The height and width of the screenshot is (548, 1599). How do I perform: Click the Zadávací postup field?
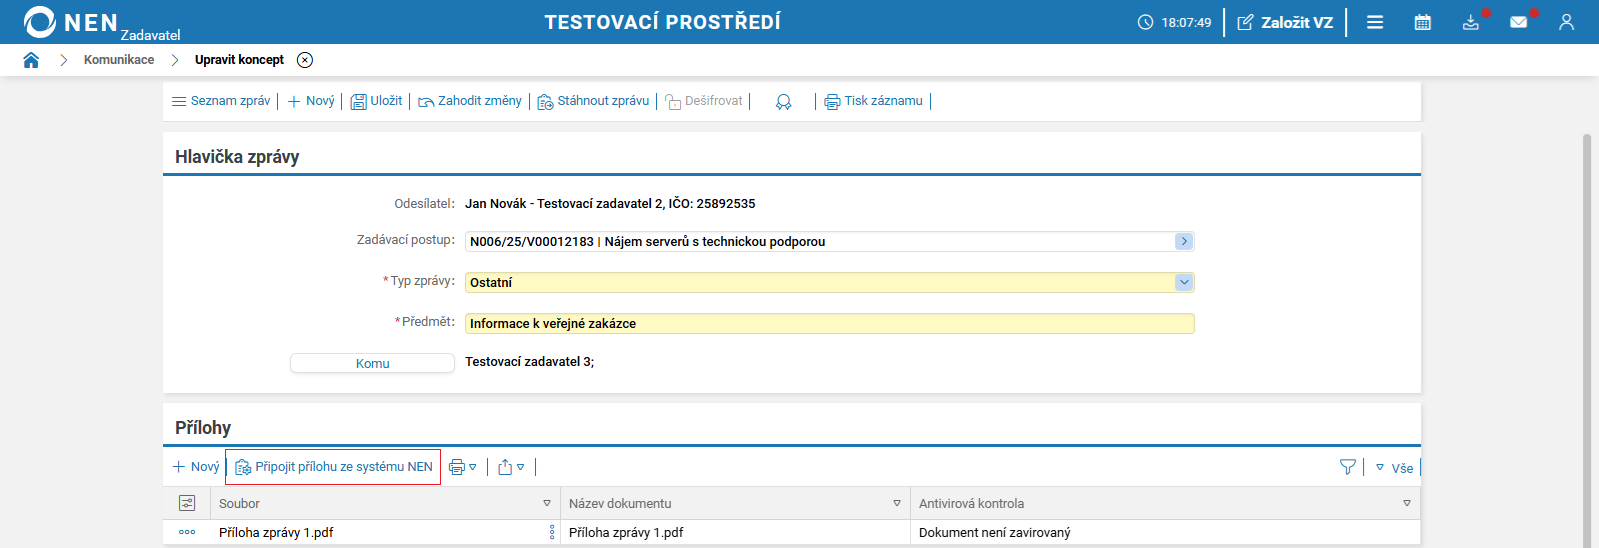pos(829,241)
